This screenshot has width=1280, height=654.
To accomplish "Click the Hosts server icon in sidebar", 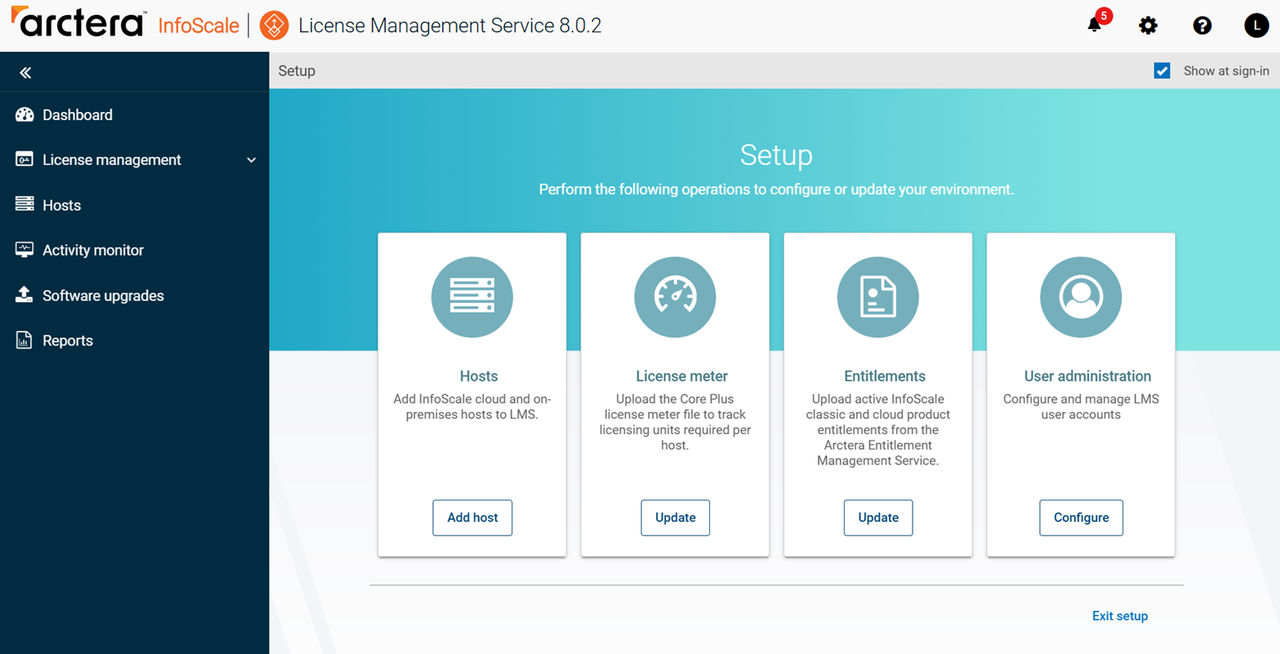I will pos(25,205).
